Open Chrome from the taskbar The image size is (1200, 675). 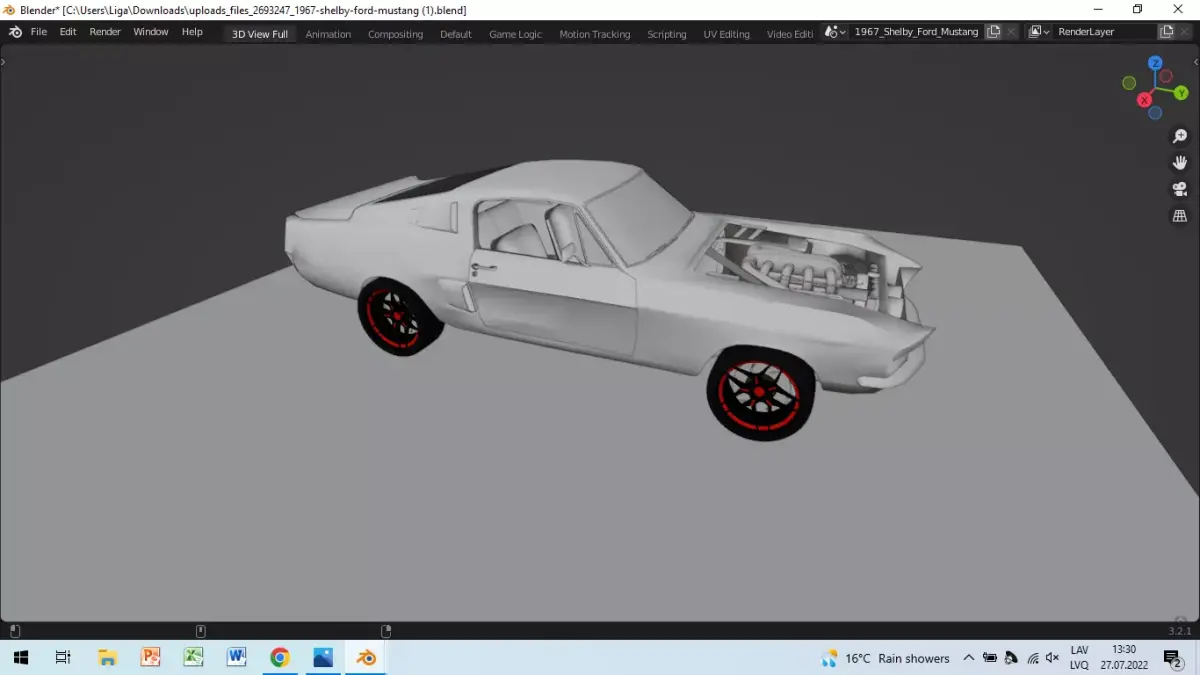point(280,657)
